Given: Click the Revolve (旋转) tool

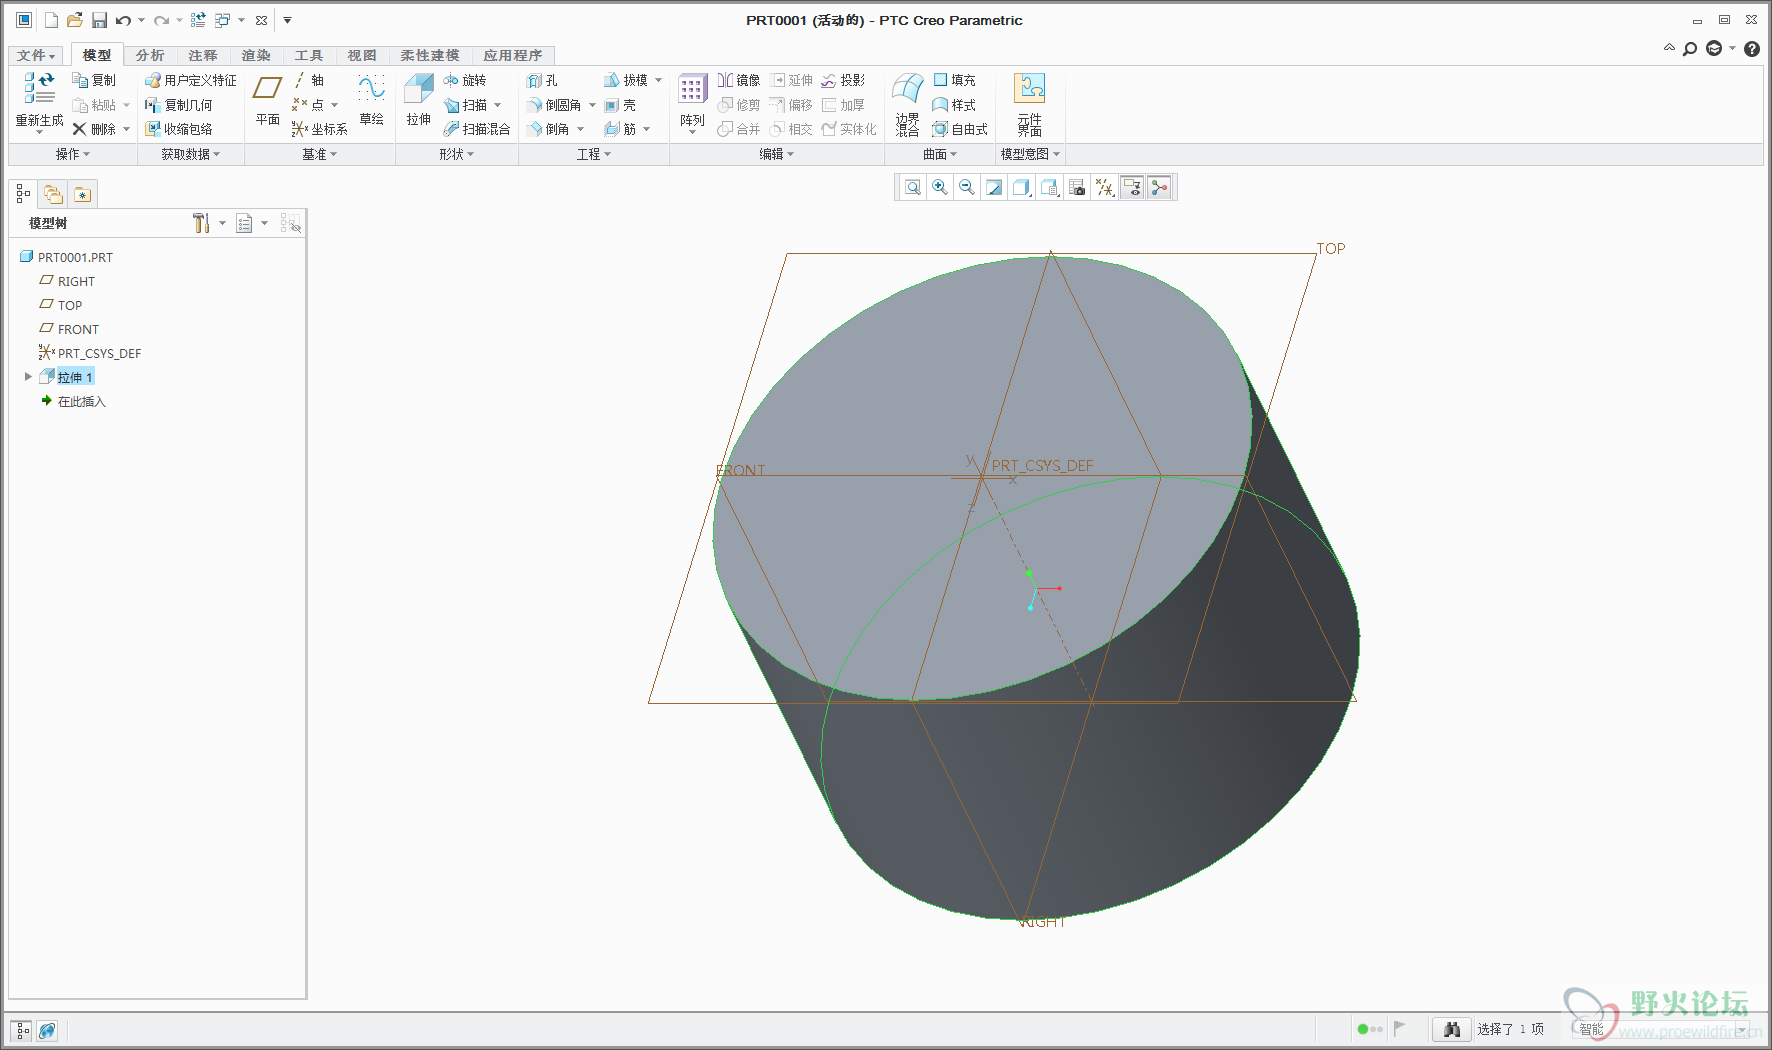Looking at the screenshot, I should (x=465, y=80).
